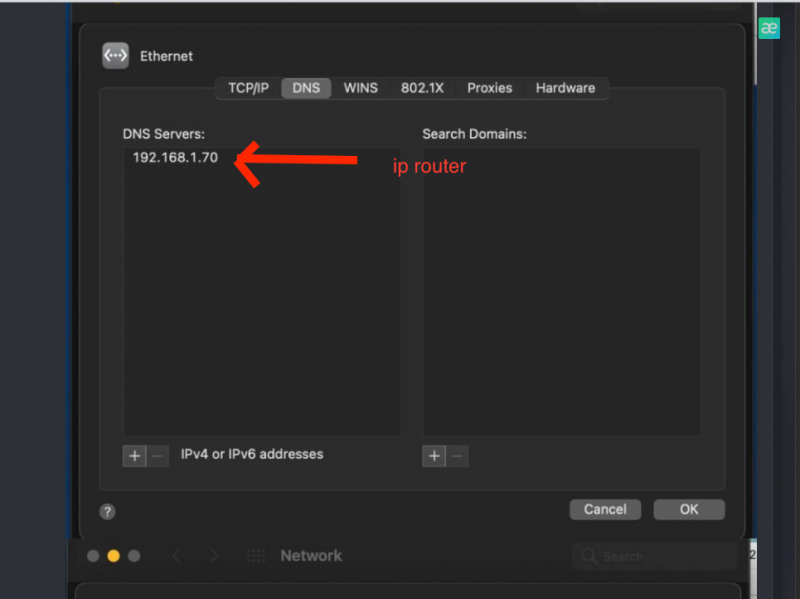This screenshot has height=599, width=800.
Task: Click the magnifier icon in Search field
Action: pyautogui.click(x=589, y=556)
